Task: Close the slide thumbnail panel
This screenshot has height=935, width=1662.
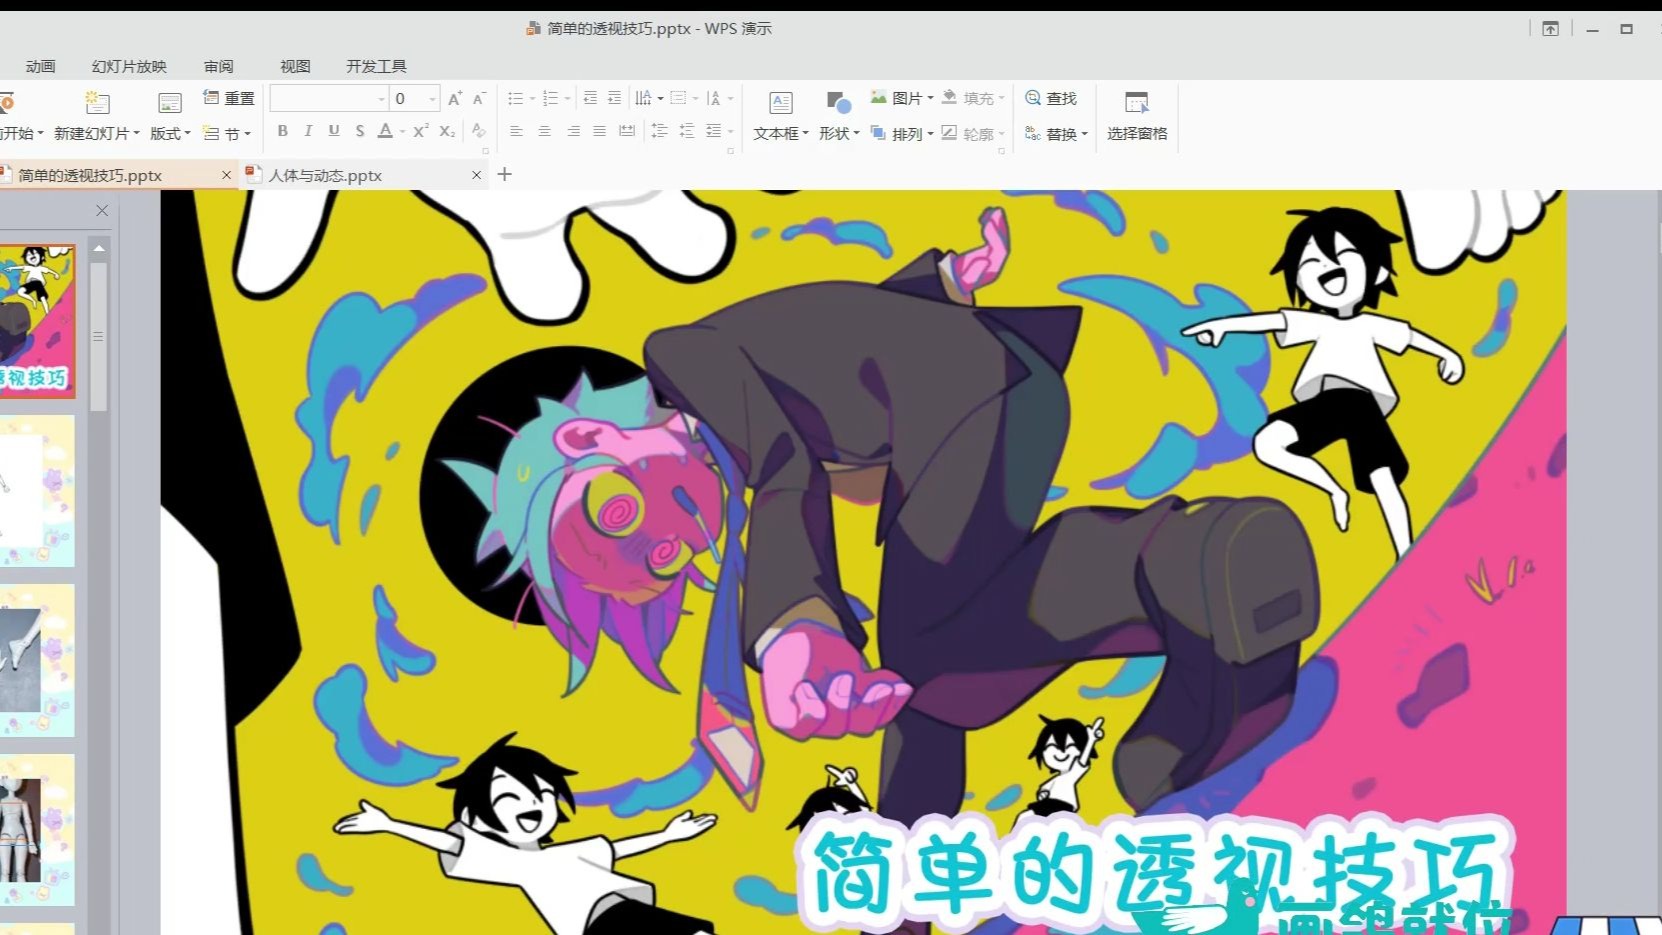Action: 102,210
